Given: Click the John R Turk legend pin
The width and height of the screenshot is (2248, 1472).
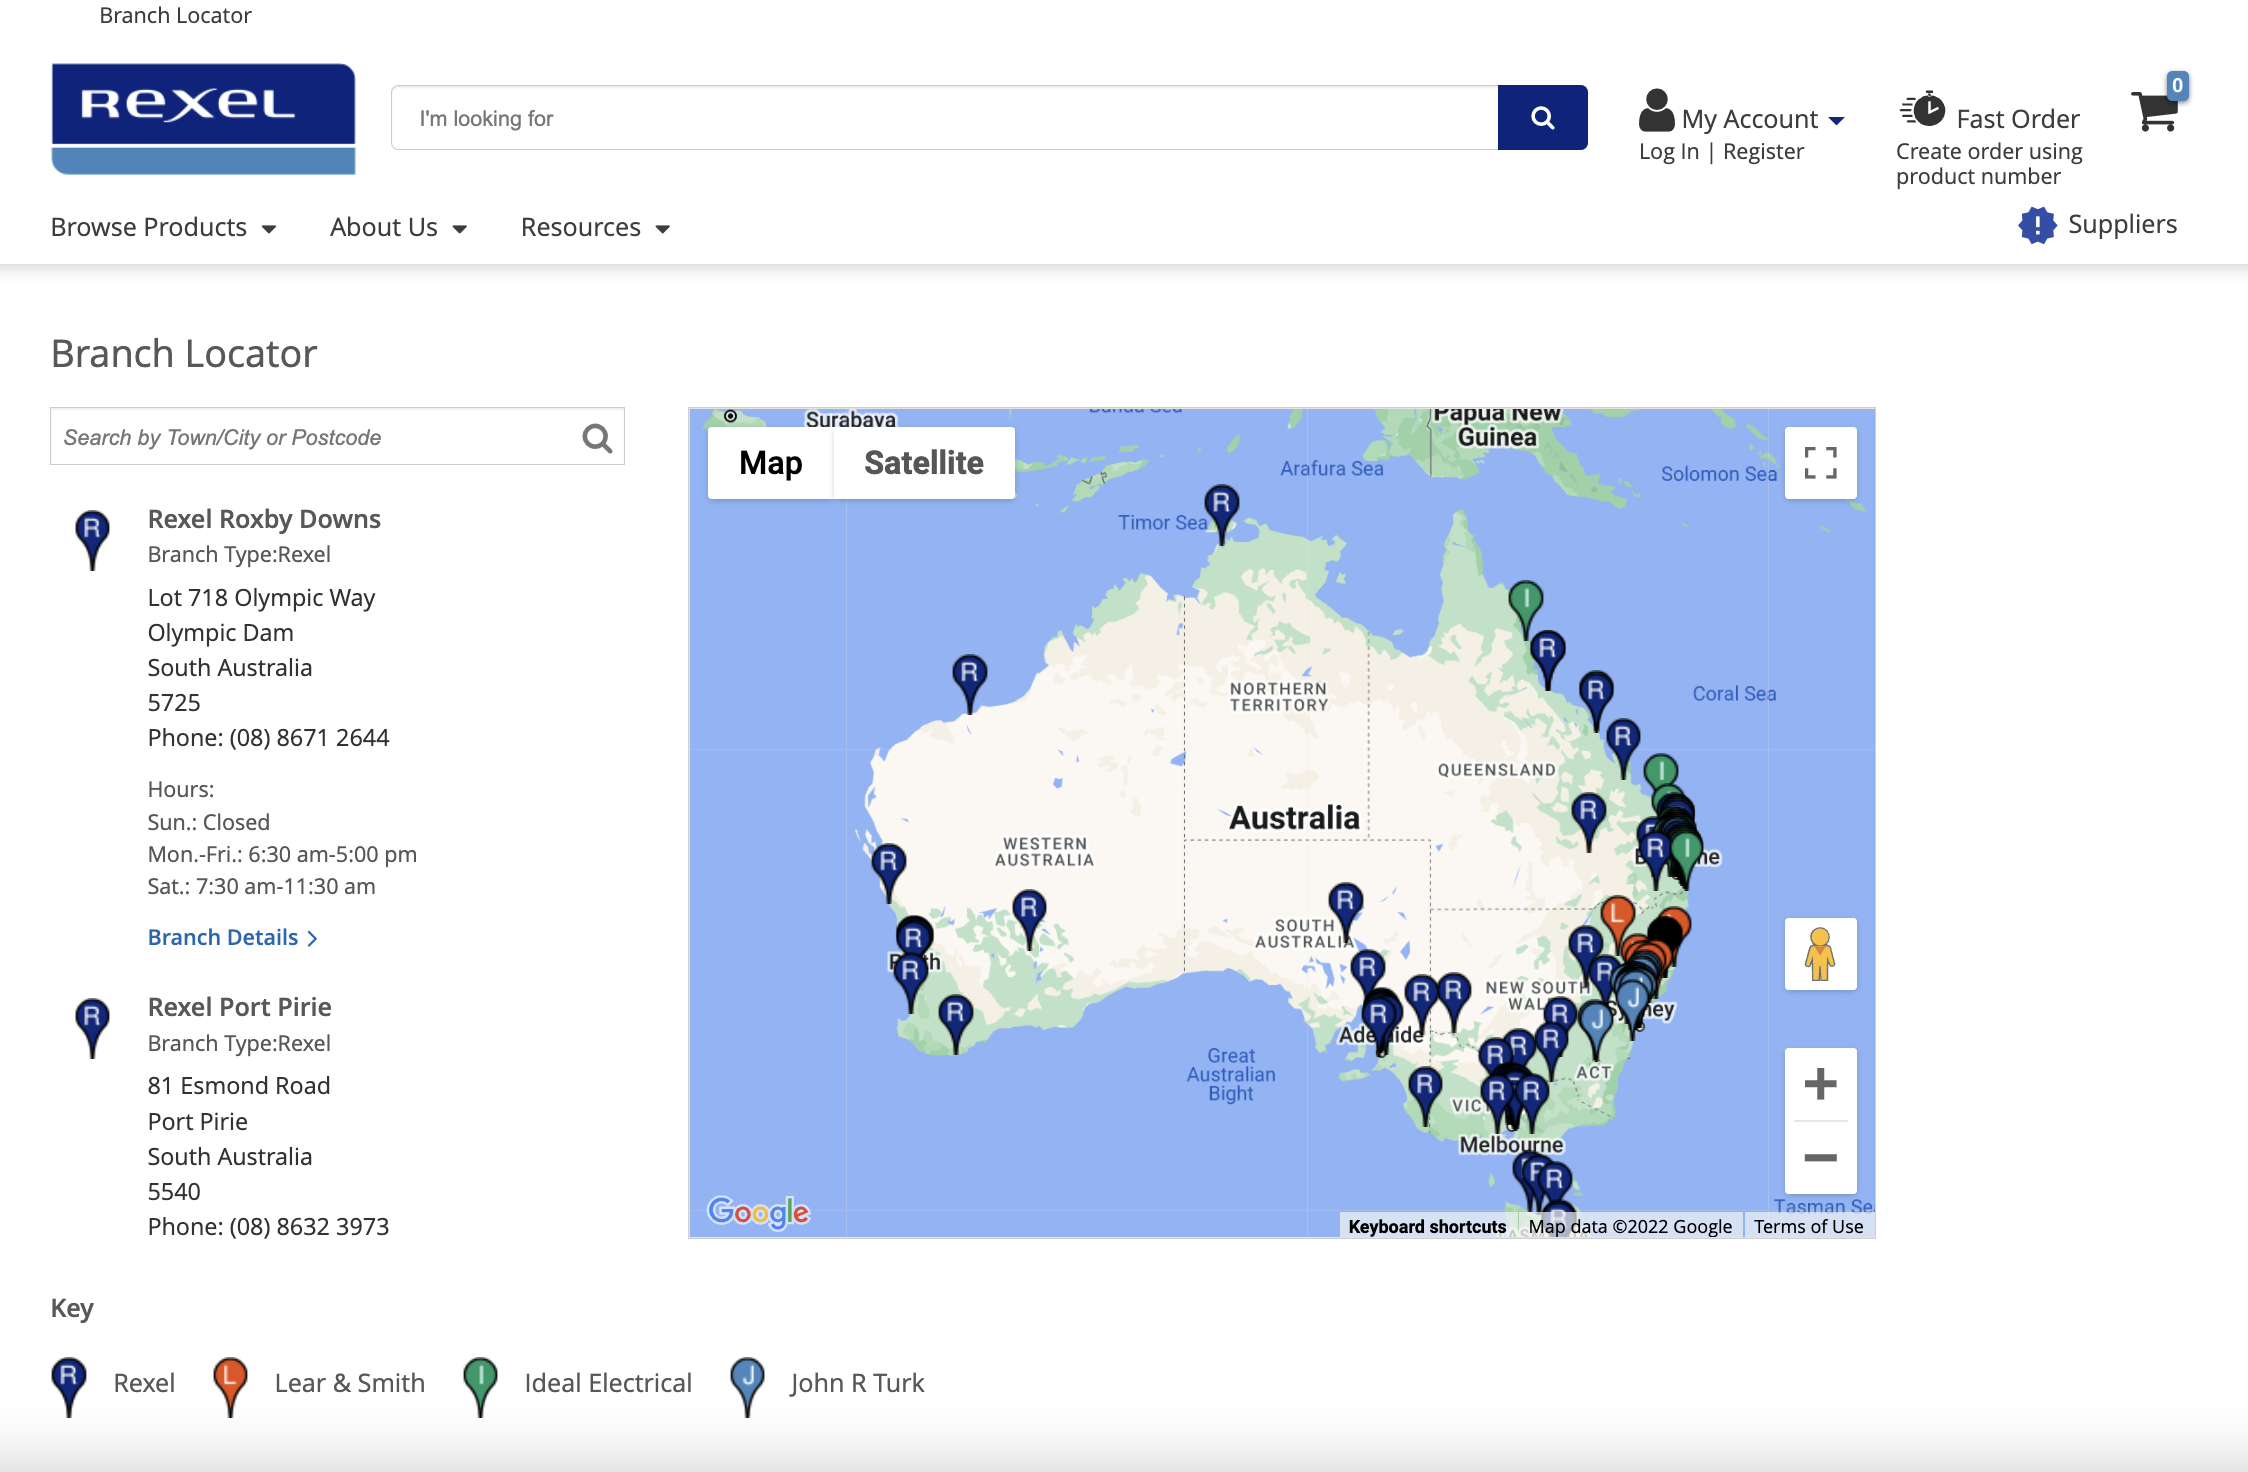Looking at the screenshot, I should (x=747, y=1385).
